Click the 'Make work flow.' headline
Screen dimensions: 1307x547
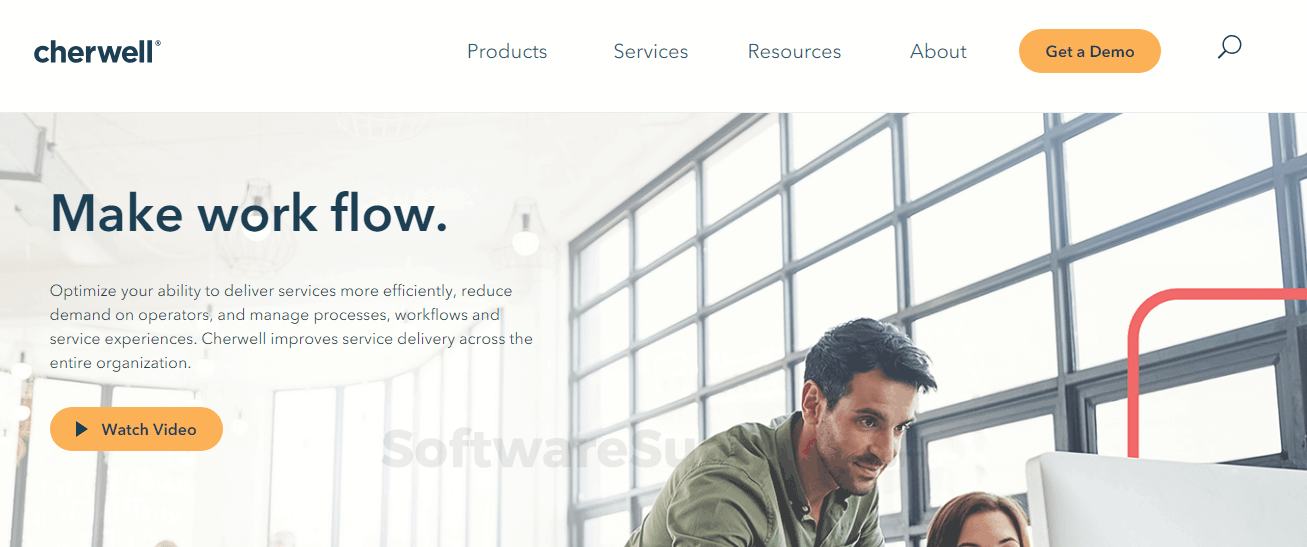[249, 212]
